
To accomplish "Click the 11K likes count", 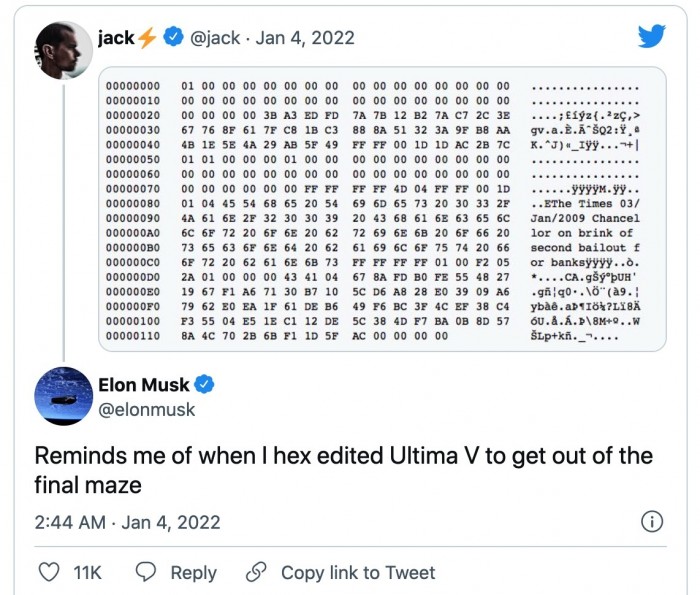I will (88, 572).
